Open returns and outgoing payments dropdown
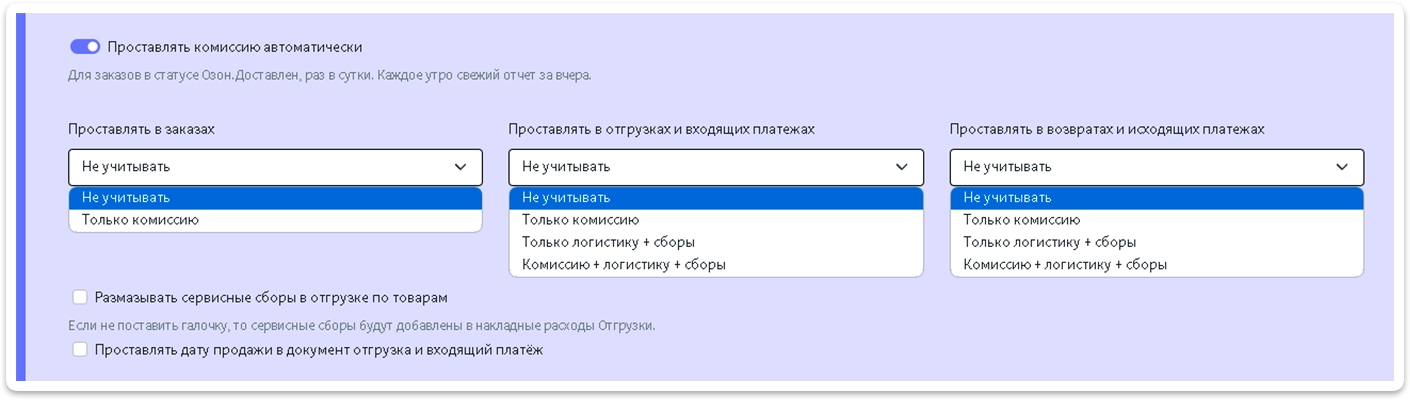Image resolution: width=1410 pixels, height=400 pixels. pyautogui.click(x=1140, y=167)
